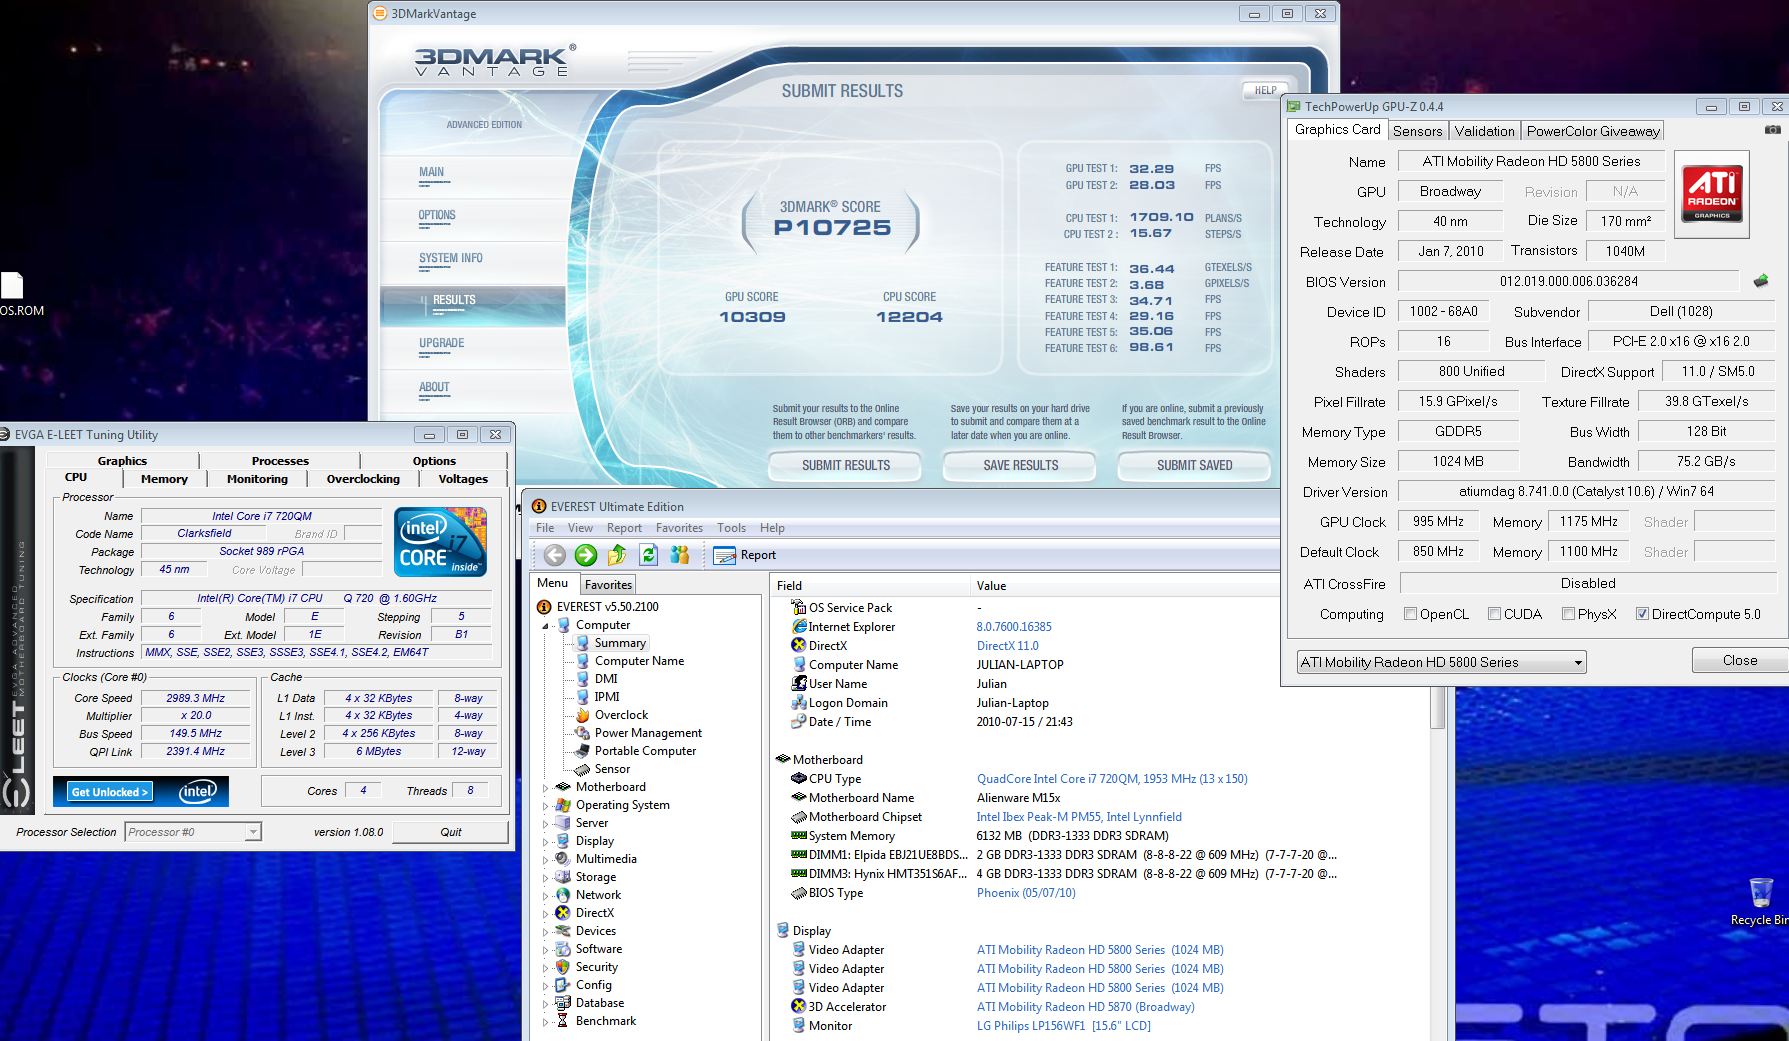Screen dimensions: 1789x1041
Task: Click GPU-Z BIOS save chip icon
Action: pyautogui.click(x=1761, y=282)
